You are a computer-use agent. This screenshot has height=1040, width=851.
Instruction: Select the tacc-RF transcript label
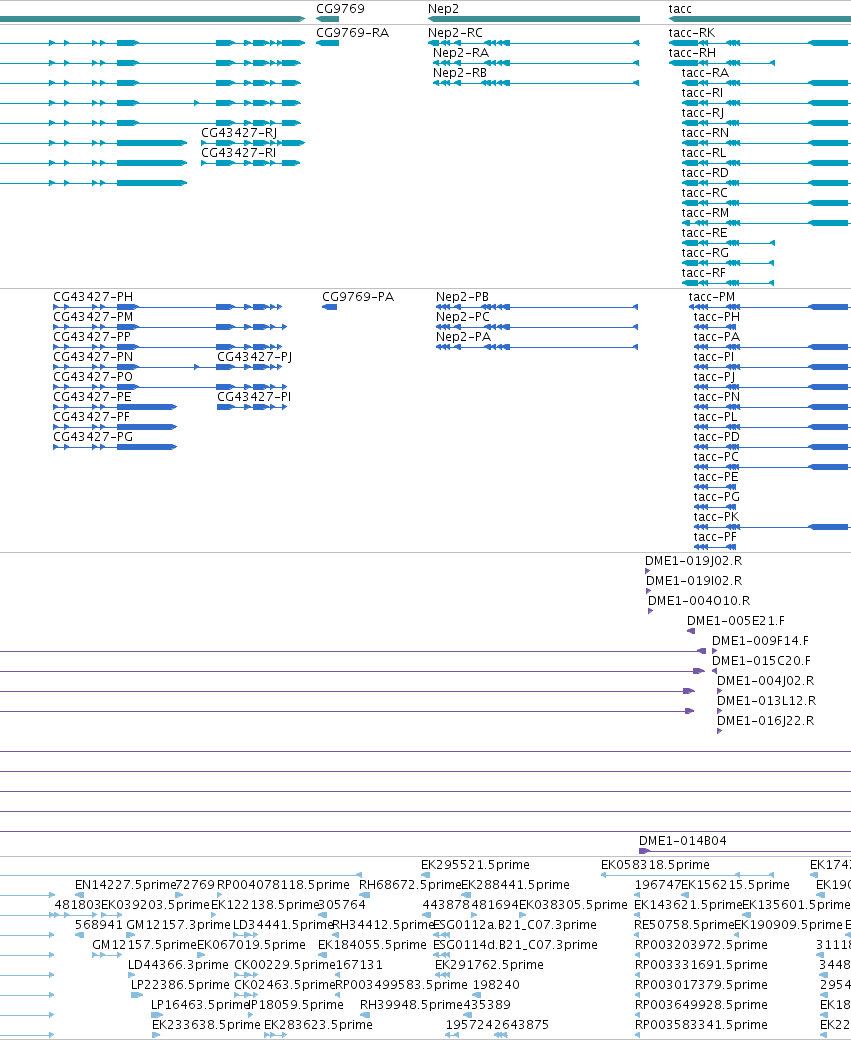pos(704,273)
